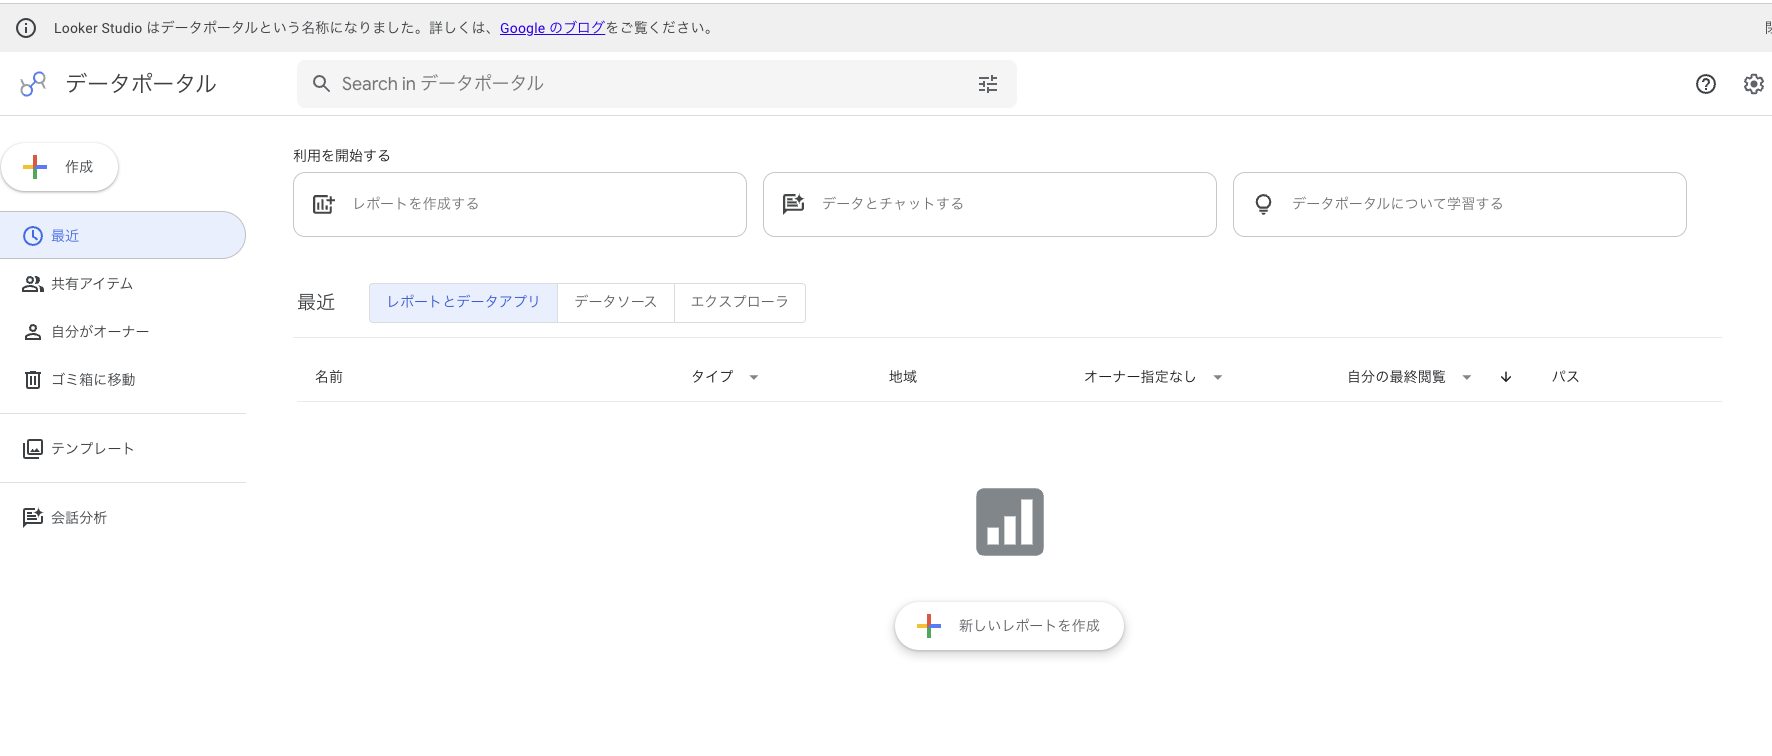Click the レポートを作成する card

click(x=520, y=204)
